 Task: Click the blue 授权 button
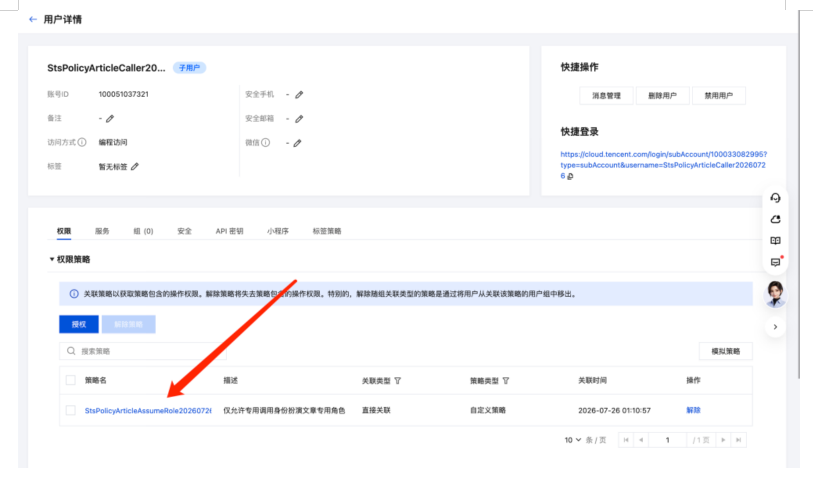(x=79, y=325)
